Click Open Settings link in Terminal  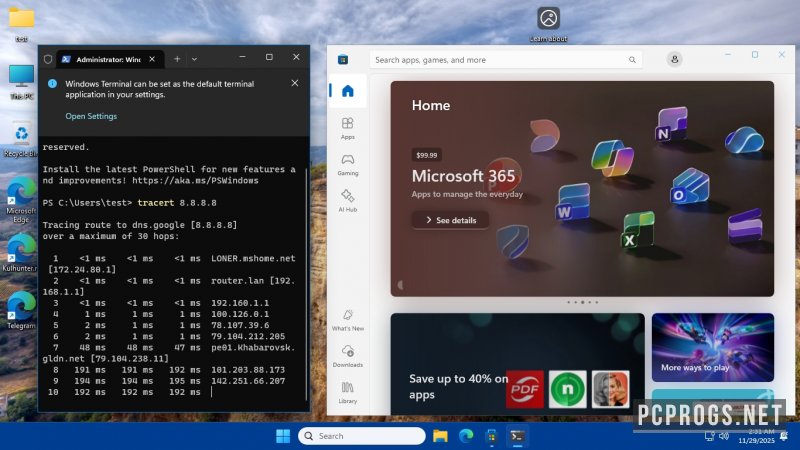91,116
